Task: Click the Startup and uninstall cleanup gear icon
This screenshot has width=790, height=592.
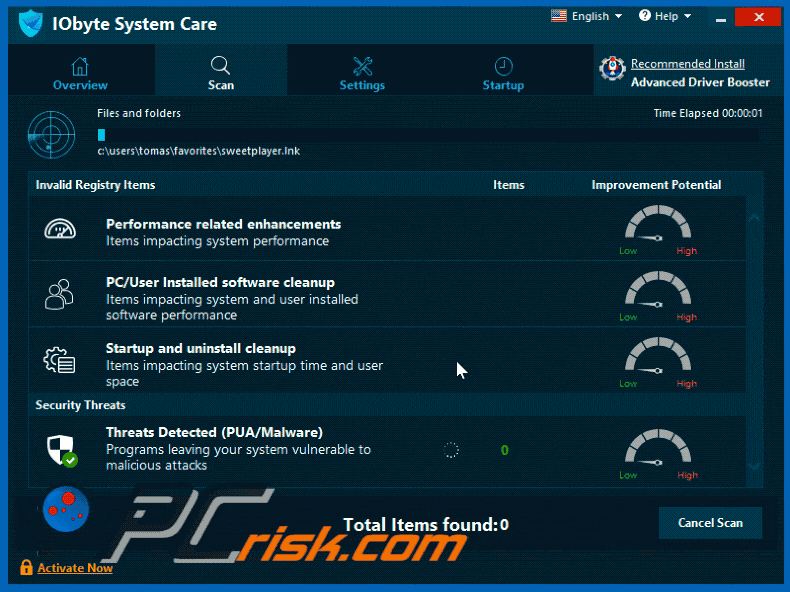Action: tap(59, 360)
